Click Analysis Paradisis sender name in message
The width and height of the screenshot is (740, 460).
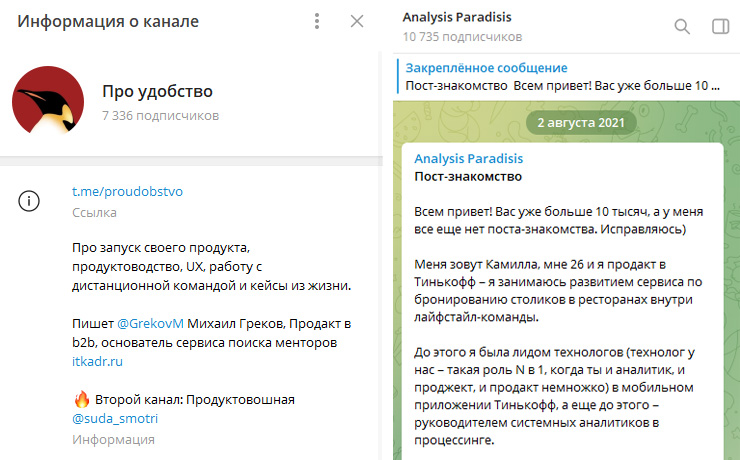pyautogui.click(x=468, y=159)
